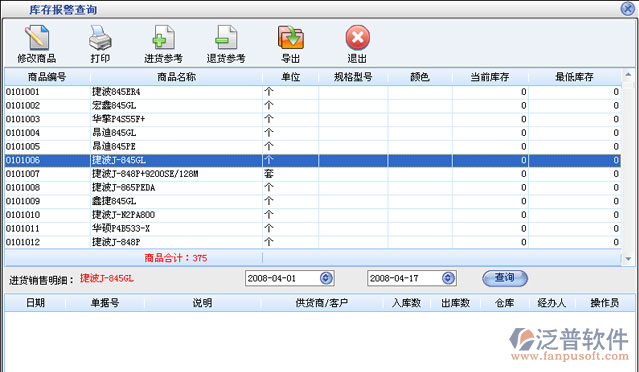This screenshot has height=372, width=639.
Task: Sort by 商品编号 column header
Action: pos(47,77)
